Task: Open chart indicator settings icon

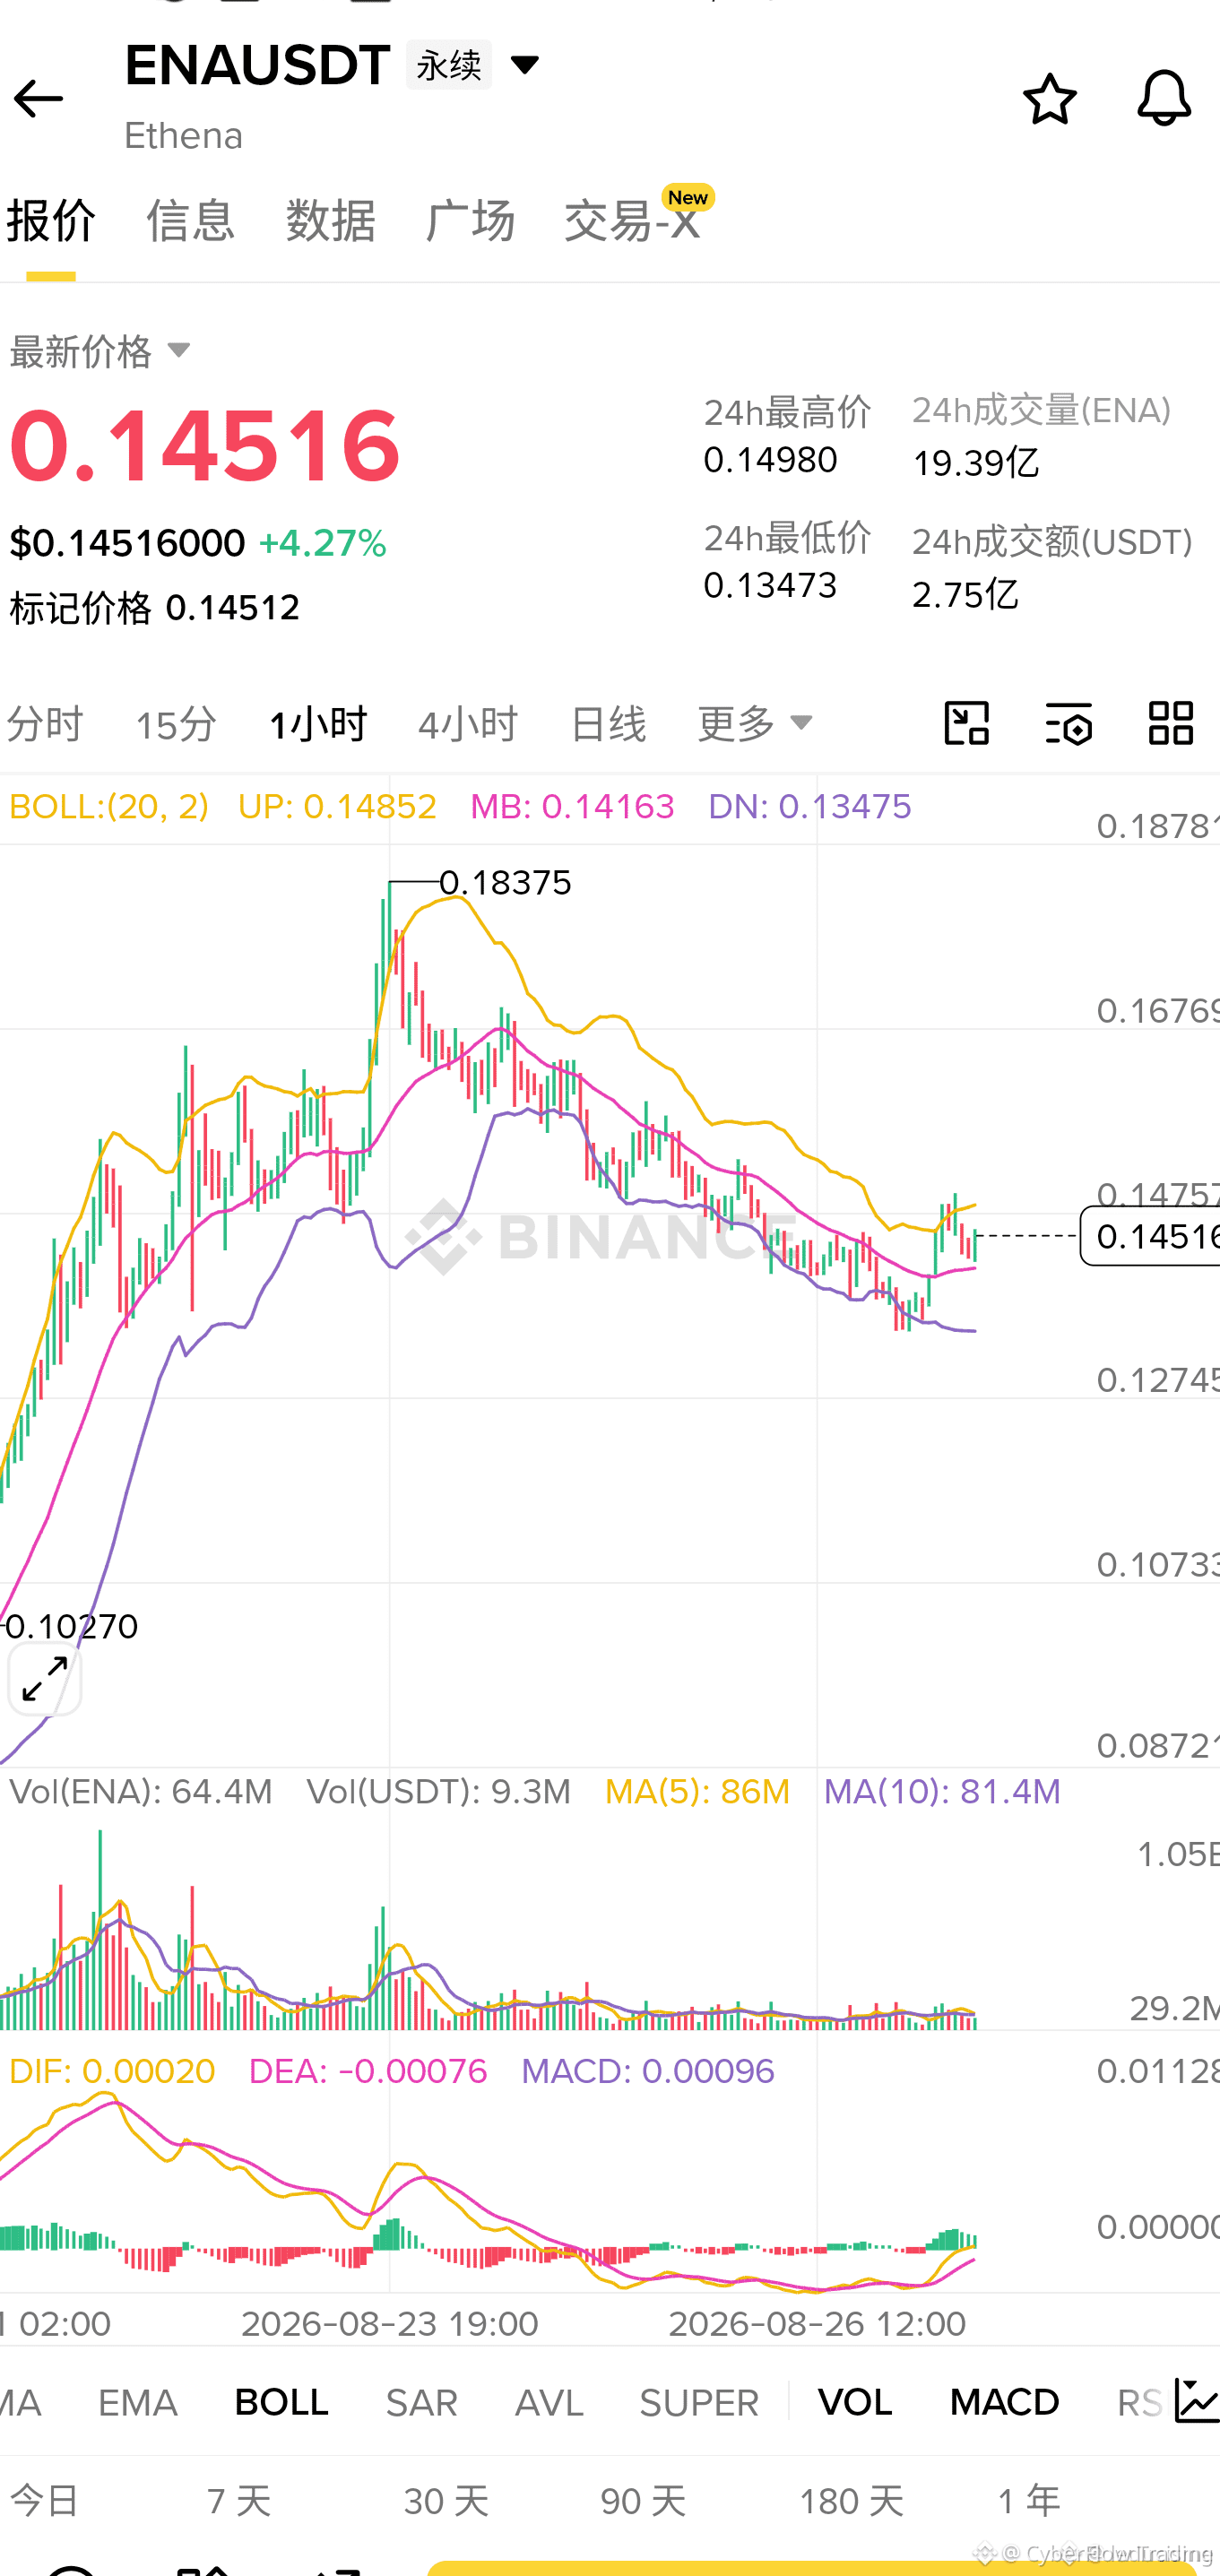Action: point(1068,723)
